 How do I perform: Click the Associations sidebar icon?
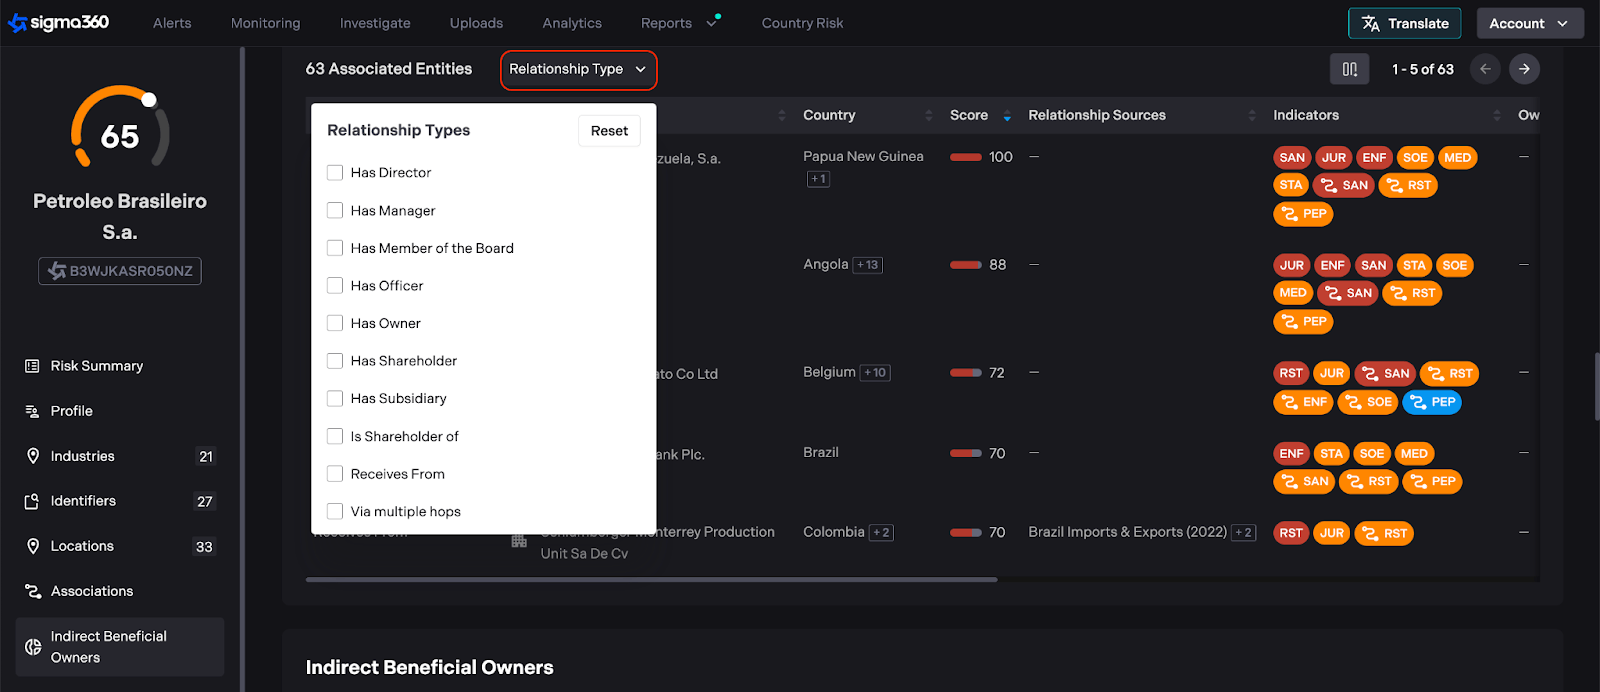click(x=32, y=591)
